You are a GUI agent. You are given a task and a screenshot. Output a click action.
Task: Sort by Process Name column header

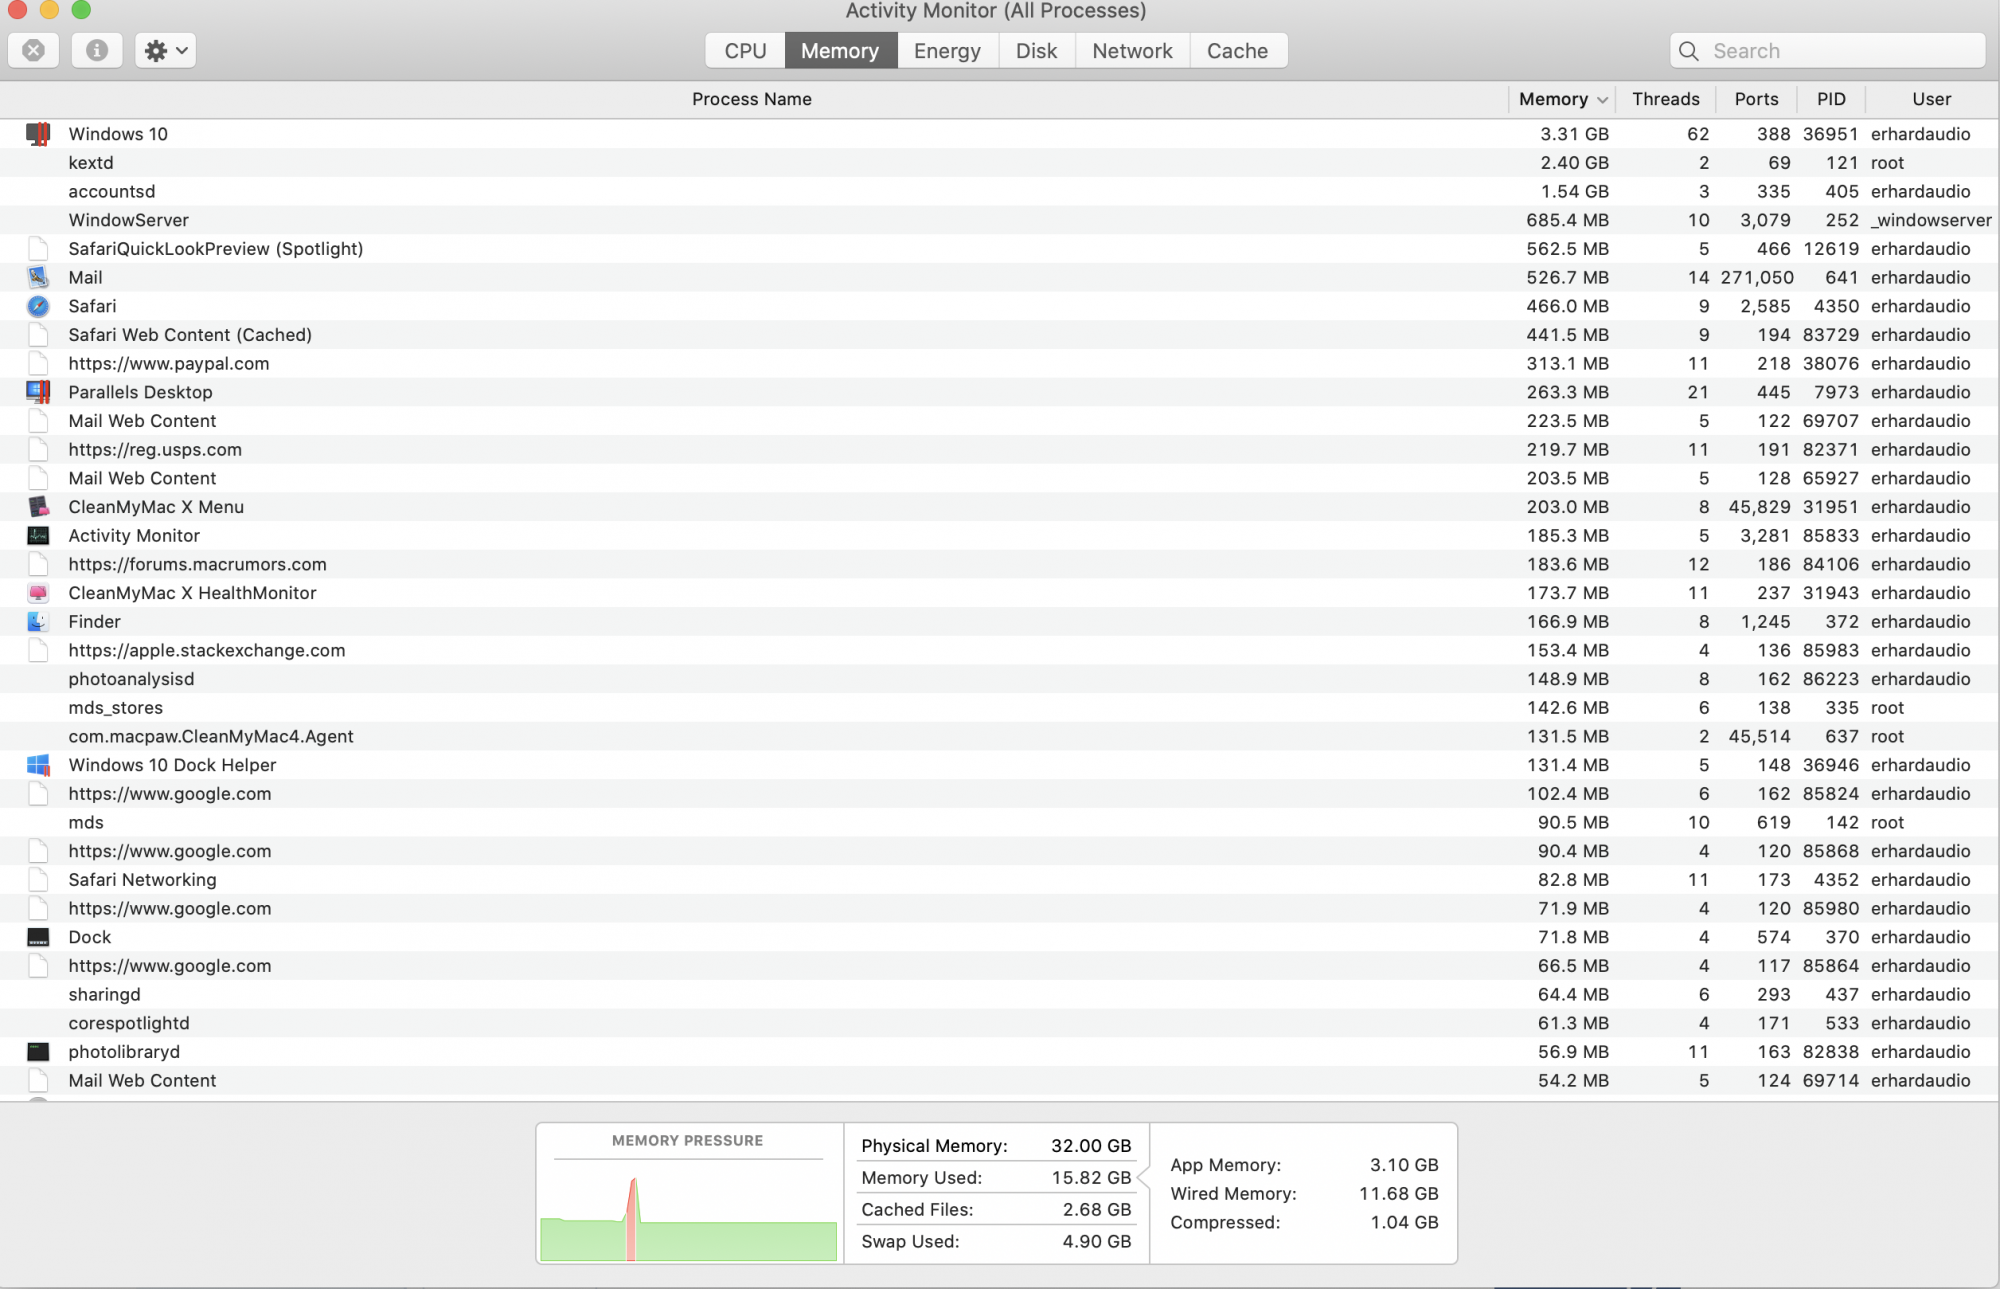point(752,99)
